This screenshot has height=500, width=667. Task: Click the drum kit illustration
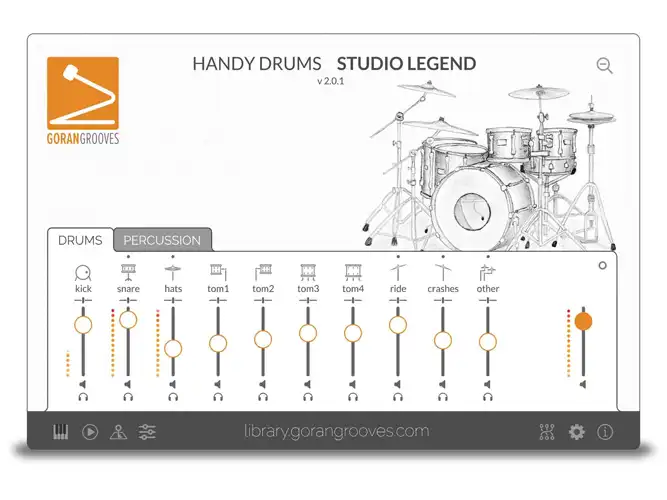point(489,166)
